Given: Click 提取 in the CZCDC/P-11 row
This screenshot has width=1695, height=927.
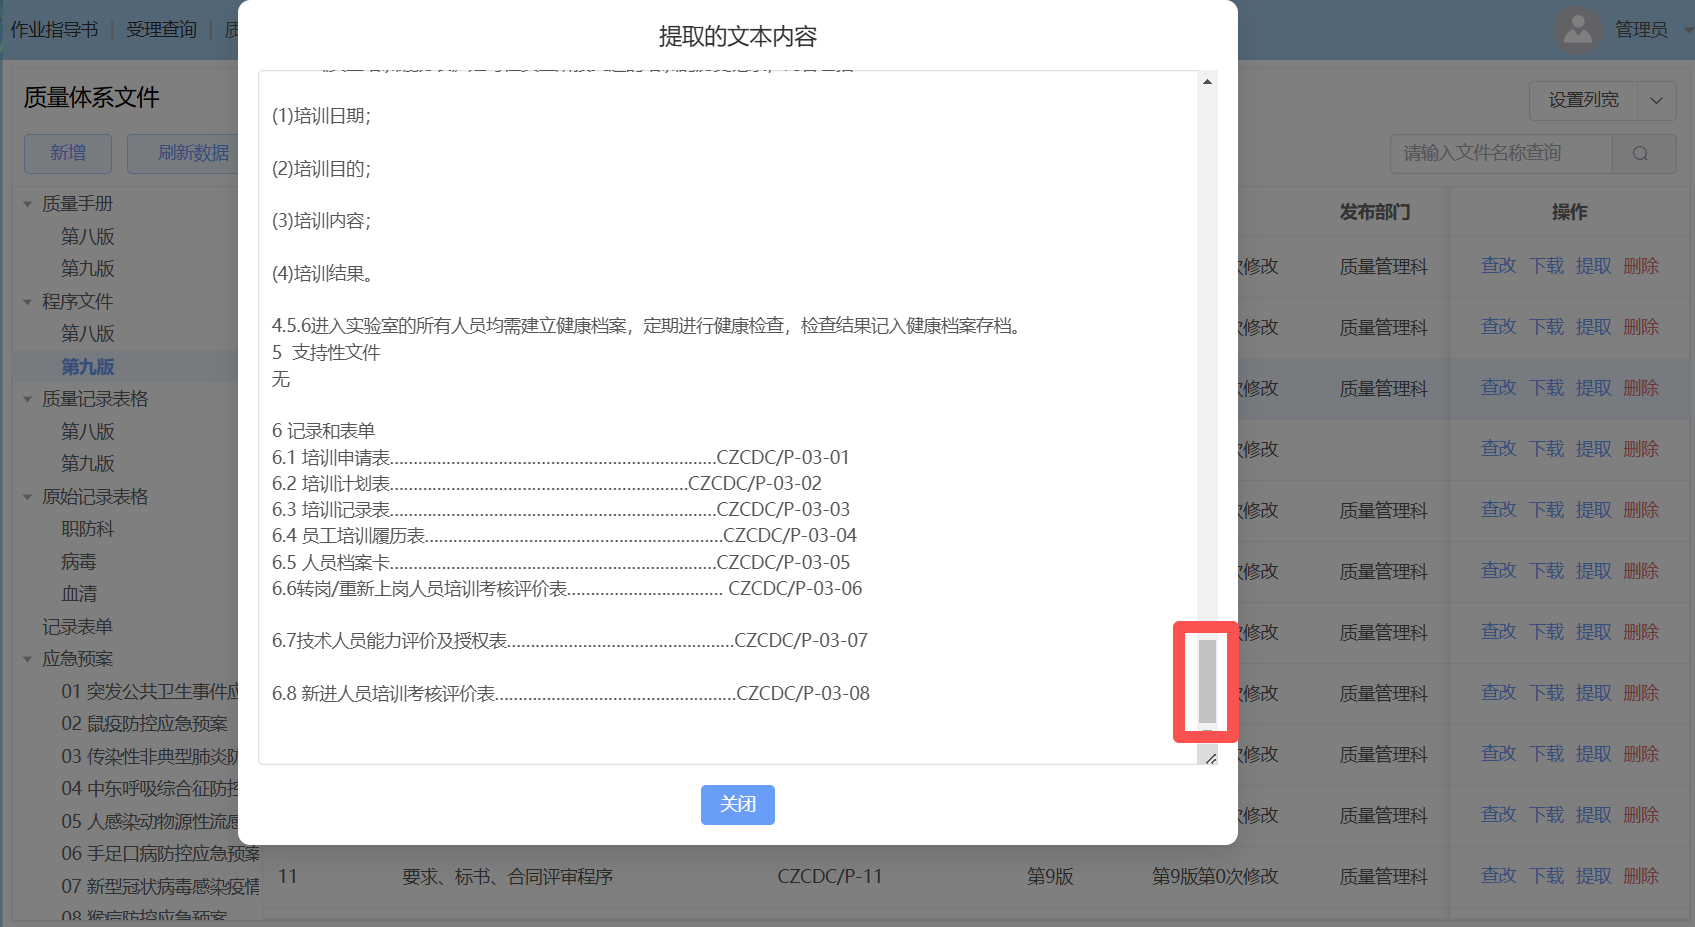Looking at the screenshot, I should coord(1593,876).
